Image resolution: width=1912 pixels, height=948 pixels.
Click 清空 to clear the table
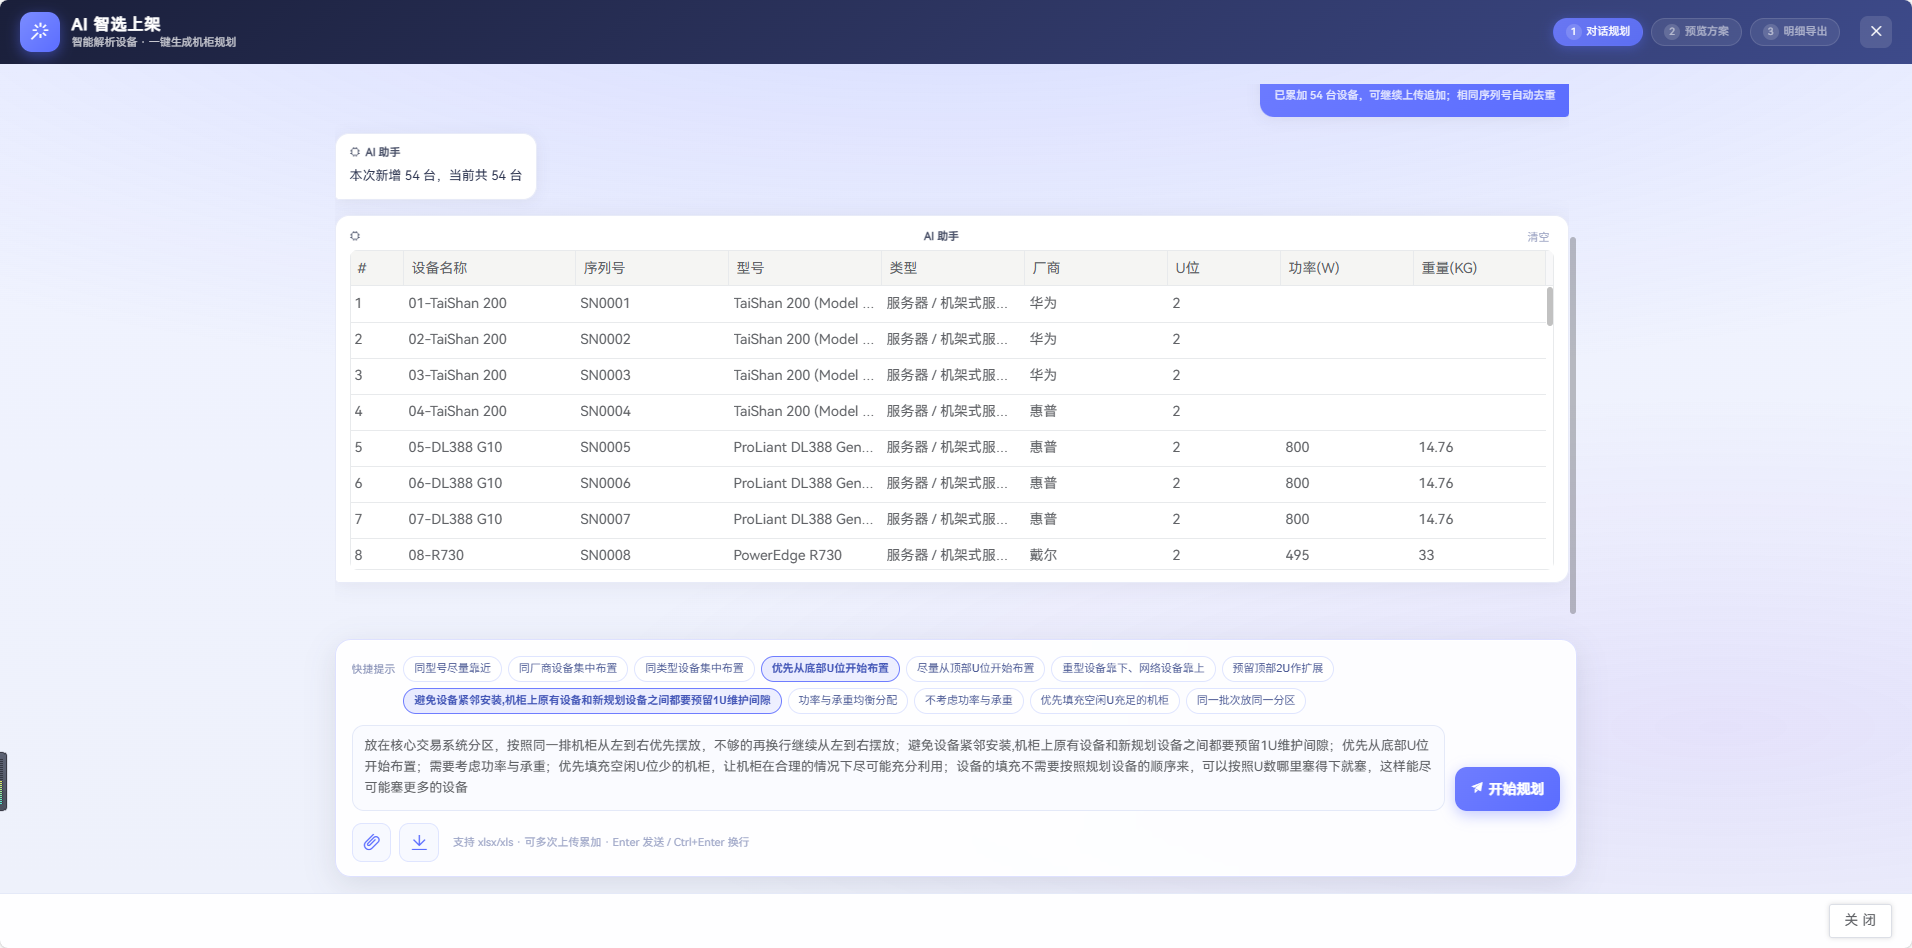pos(1538,237)
